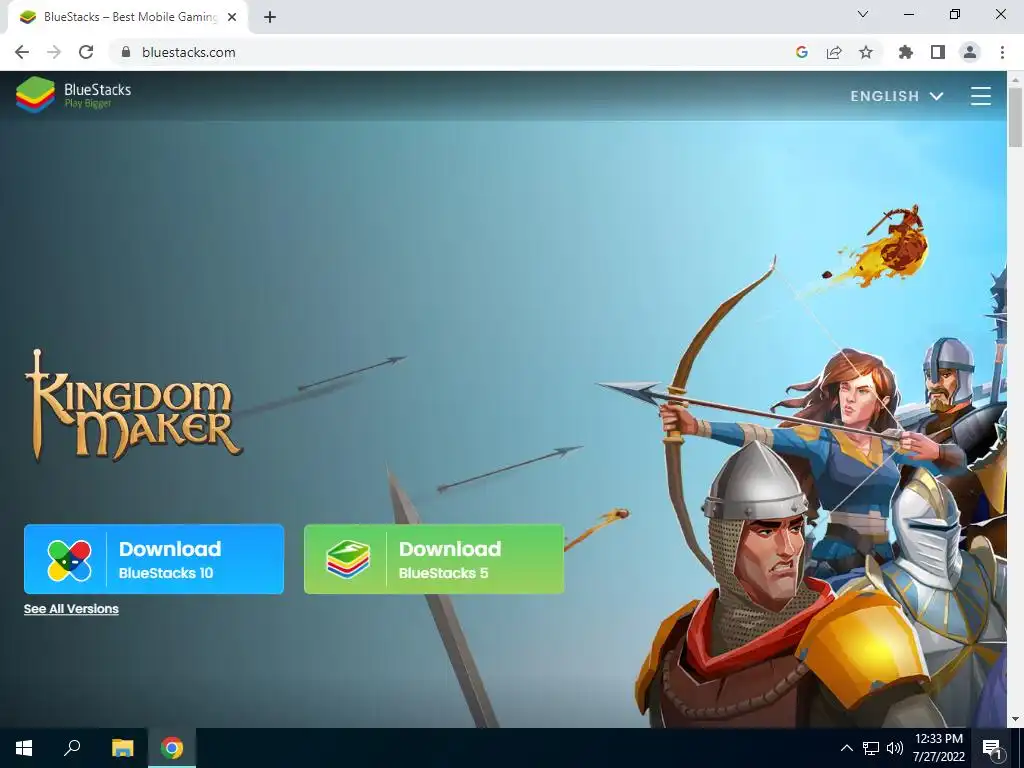Click the Kingdom Maker game logo
The image size is (1024, 768).
133,405
